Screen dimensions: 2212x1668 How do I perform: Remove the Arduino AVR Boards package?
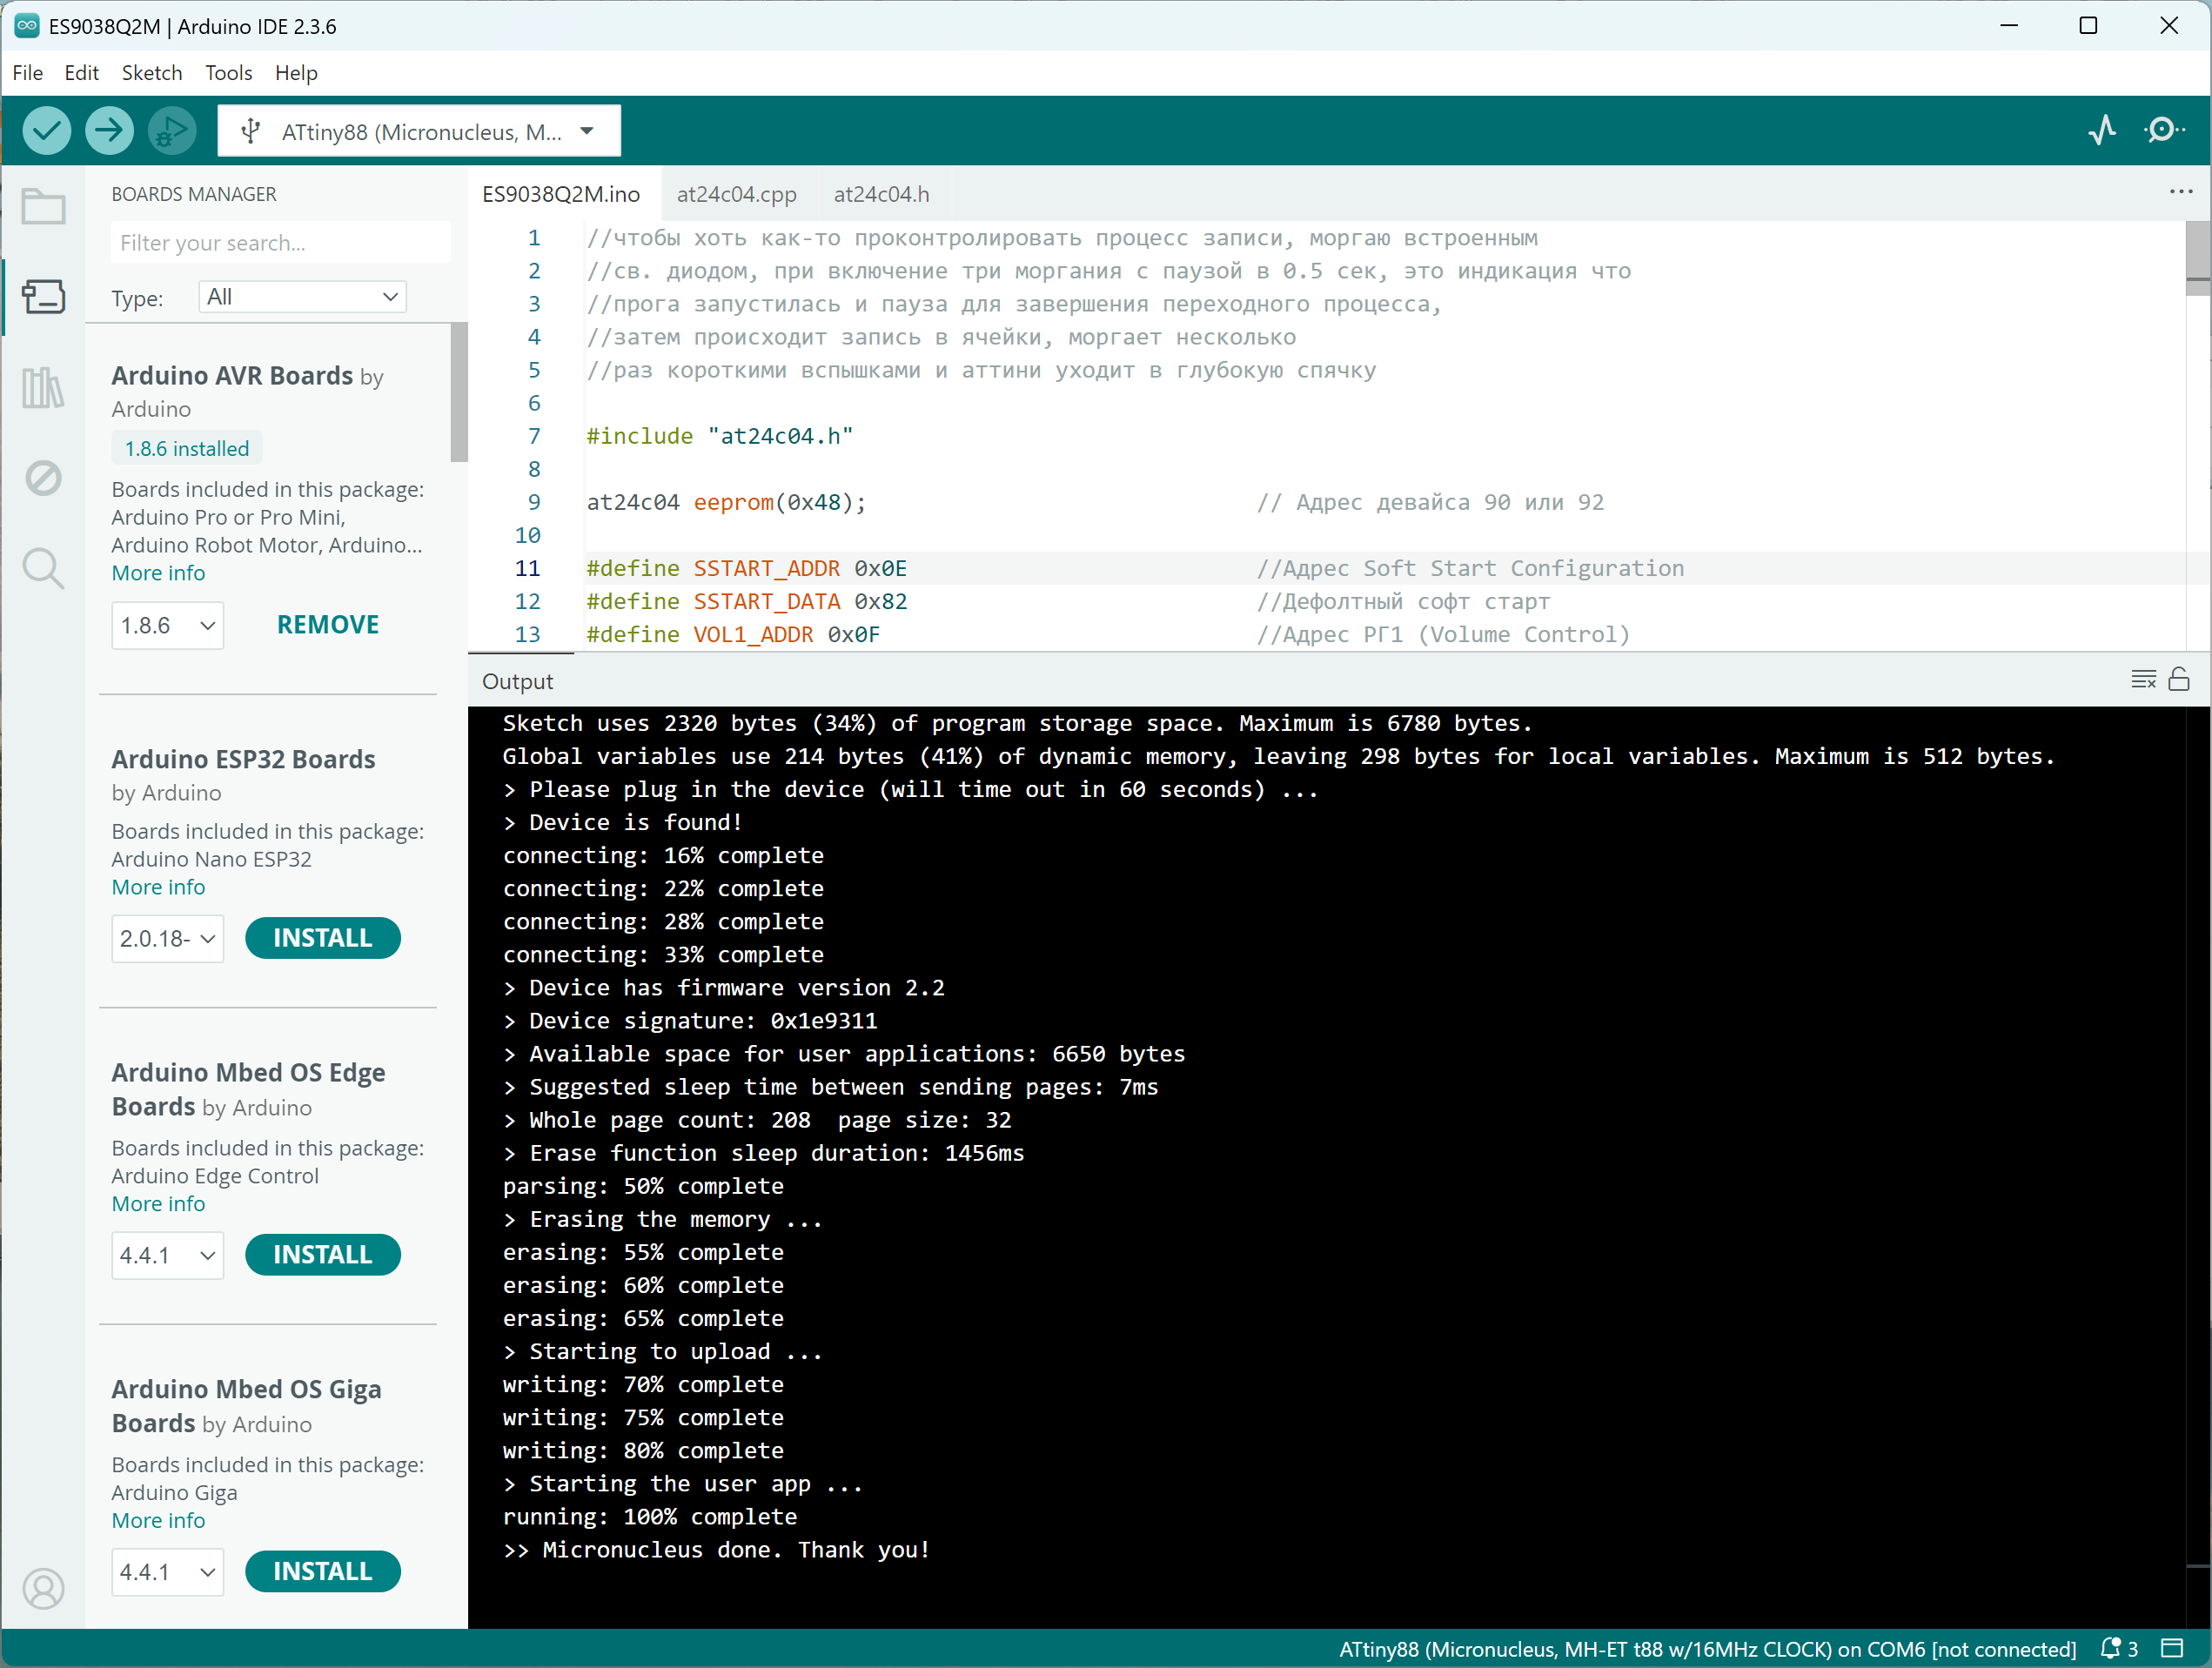click(x=328, y=625)
